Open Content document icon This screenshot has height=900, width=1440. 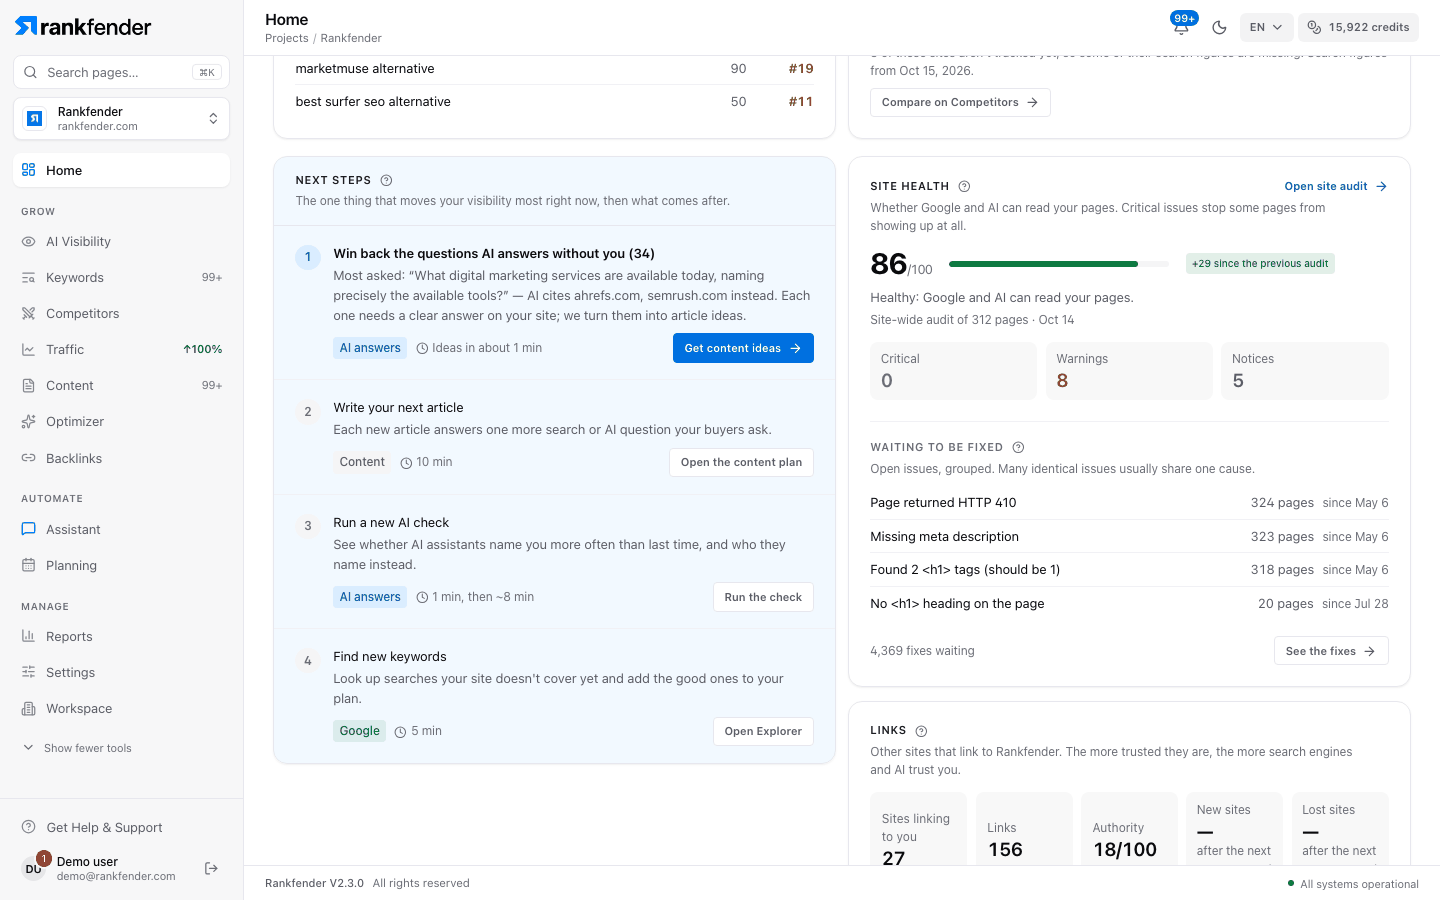29,386
